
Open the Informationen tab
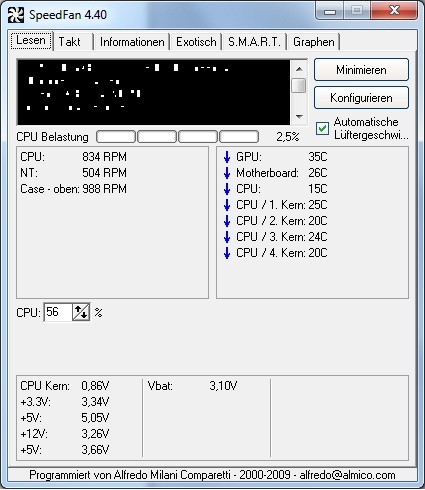click(132, 42)
